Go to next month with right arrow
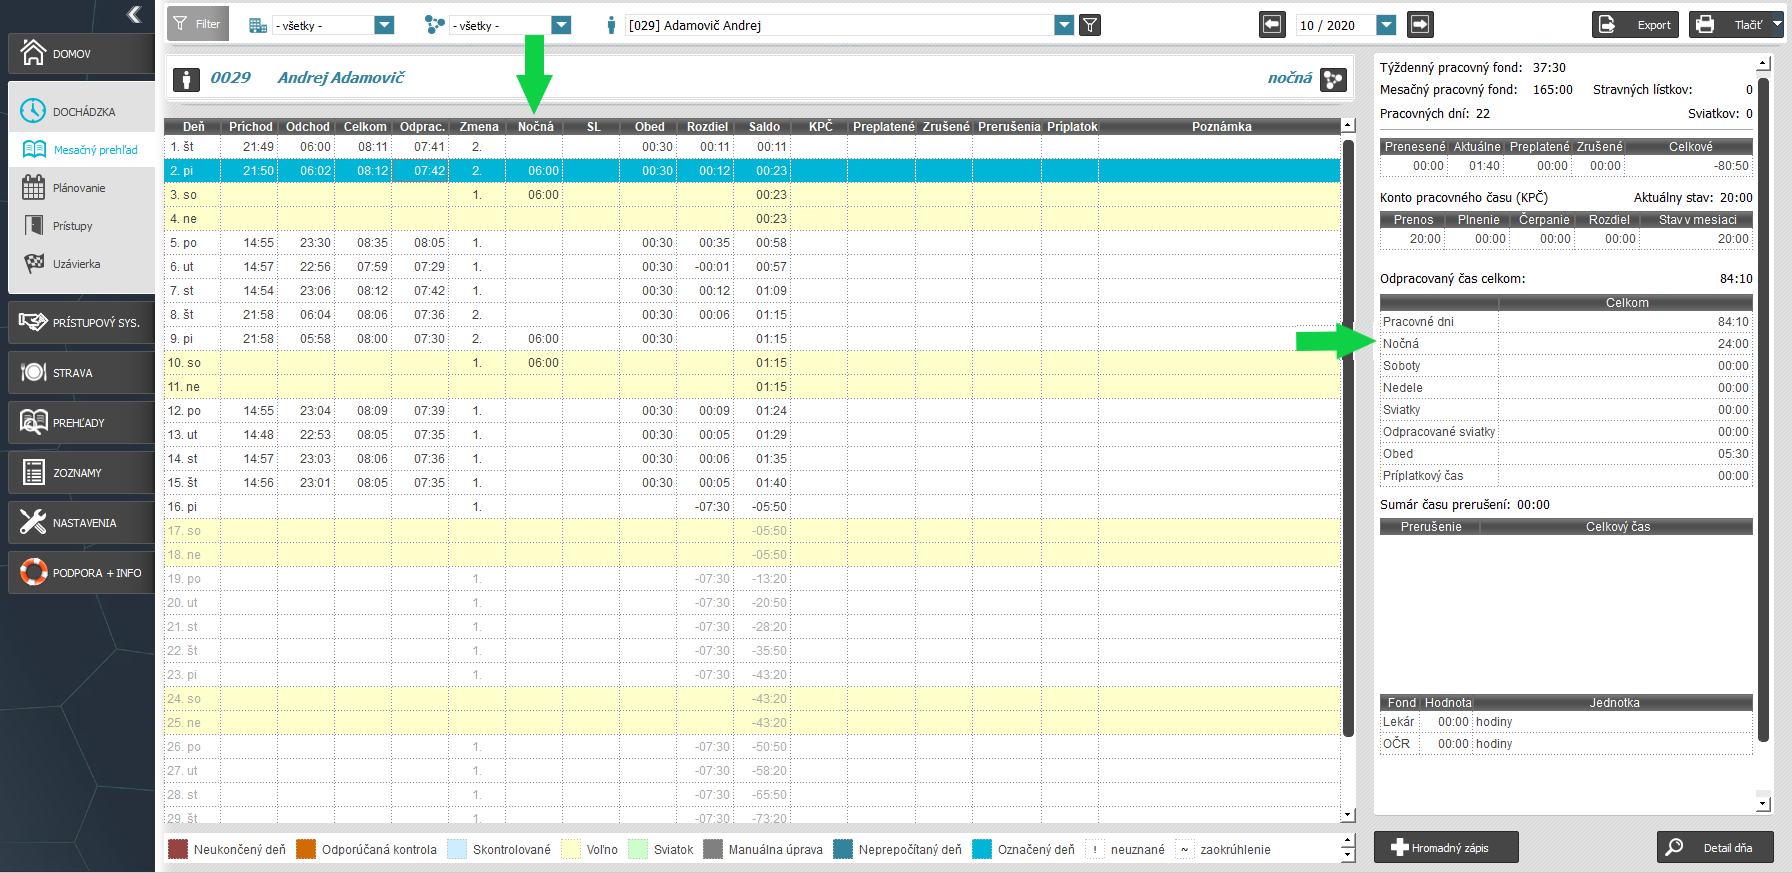 [1420, 24]
